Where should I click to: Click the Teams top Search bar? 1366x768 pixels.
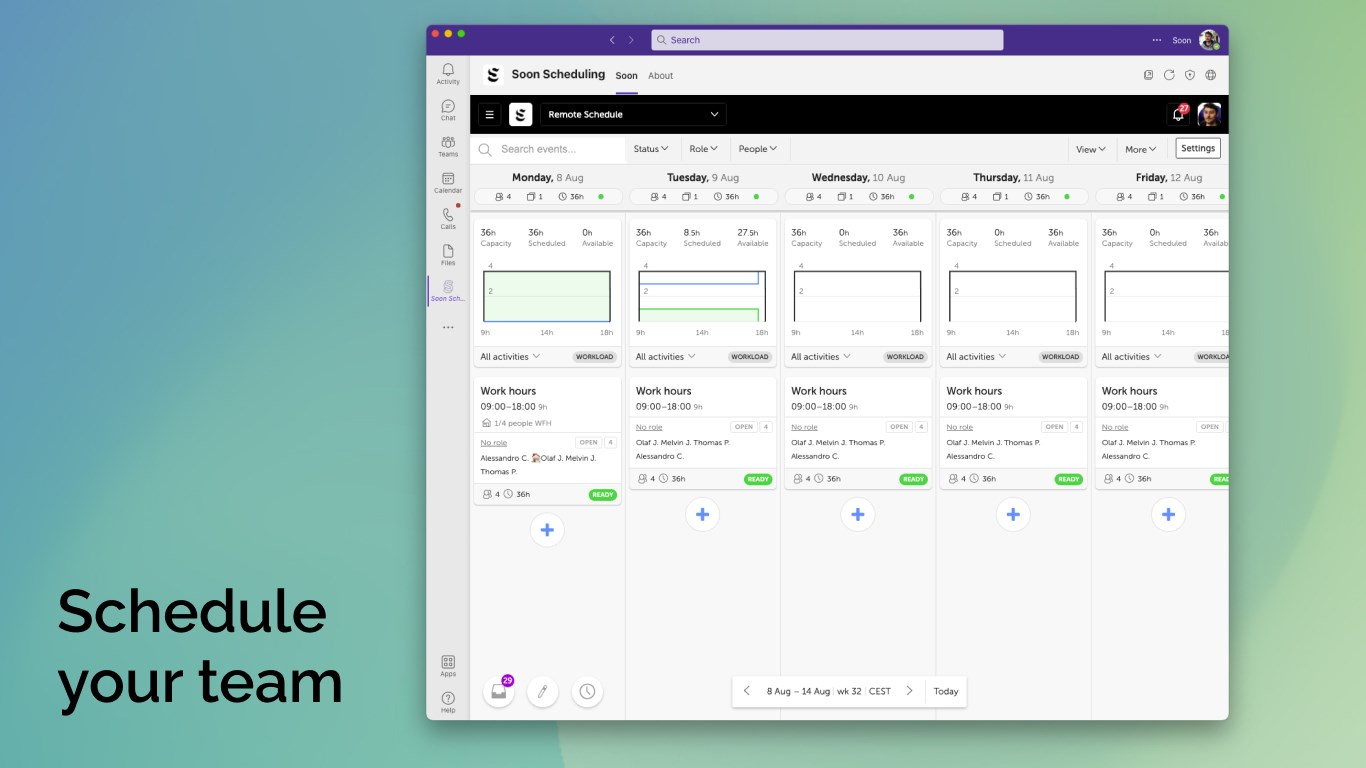click(x=827, y=40)
